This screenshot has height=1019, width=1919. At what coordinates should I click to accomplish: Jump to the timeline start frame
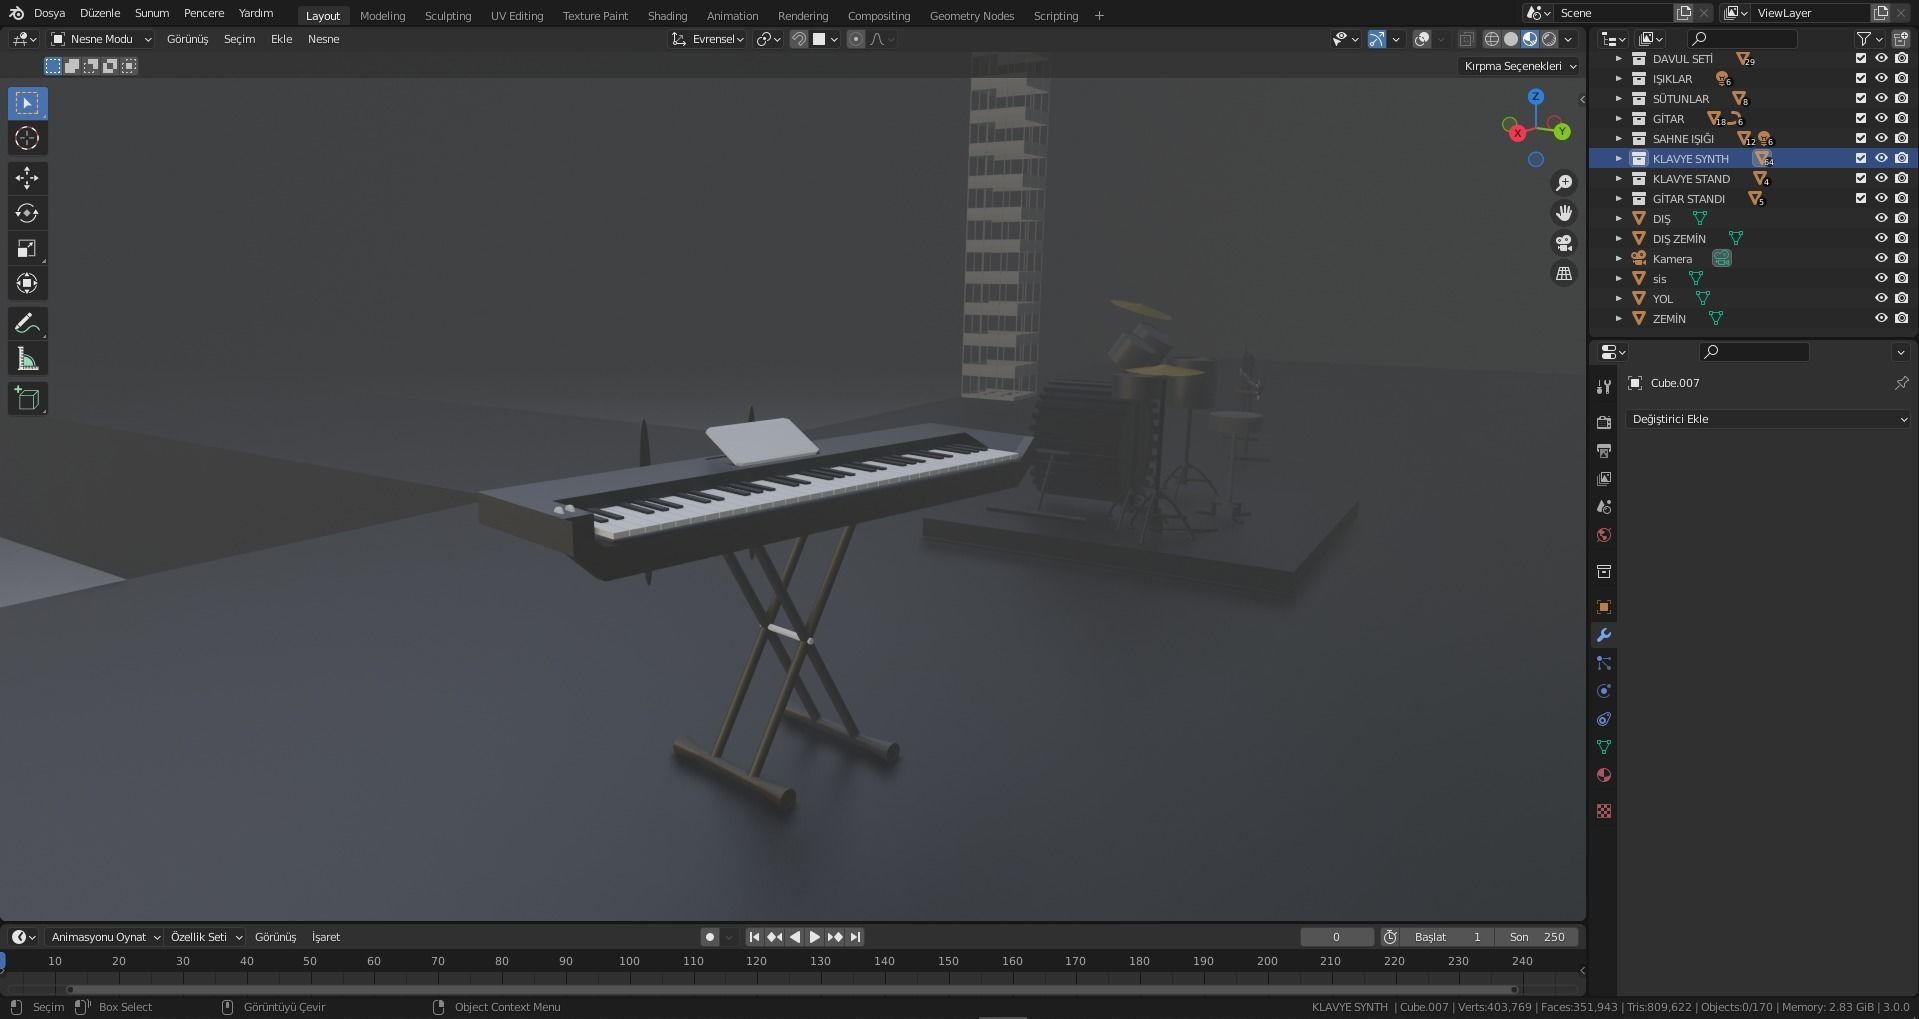[x=755, y=937]
